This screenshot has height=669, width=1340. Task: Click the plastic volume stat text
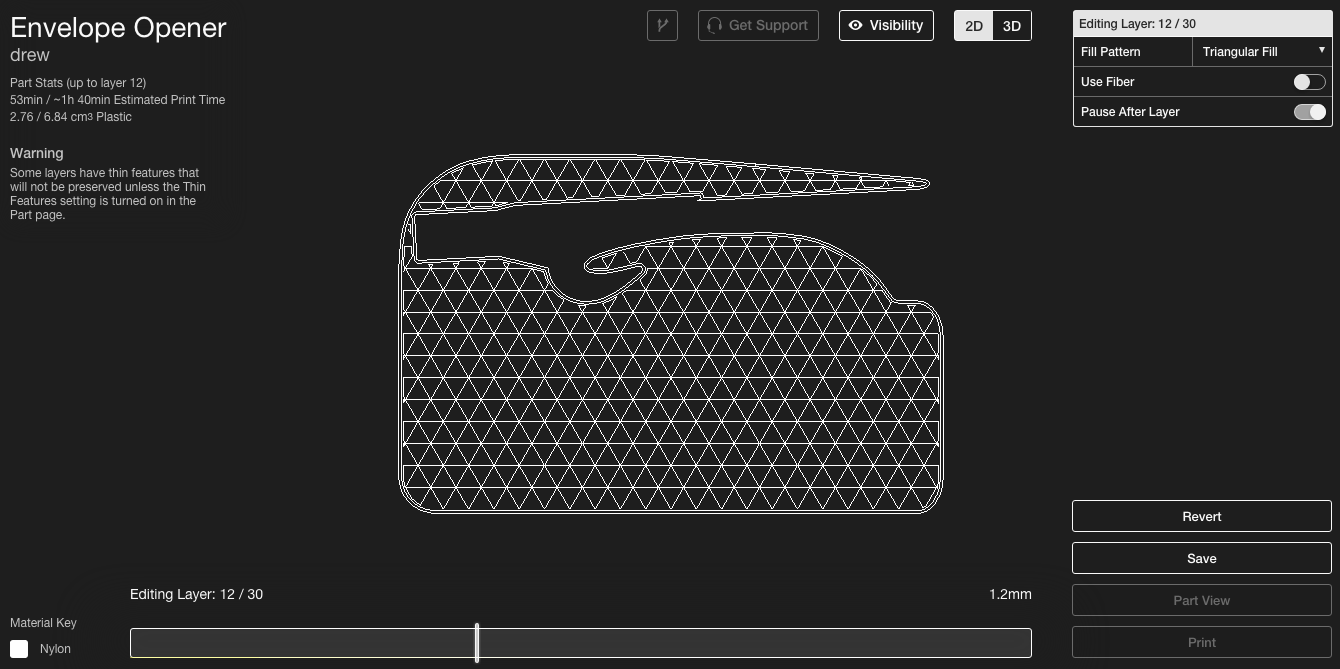71,117
